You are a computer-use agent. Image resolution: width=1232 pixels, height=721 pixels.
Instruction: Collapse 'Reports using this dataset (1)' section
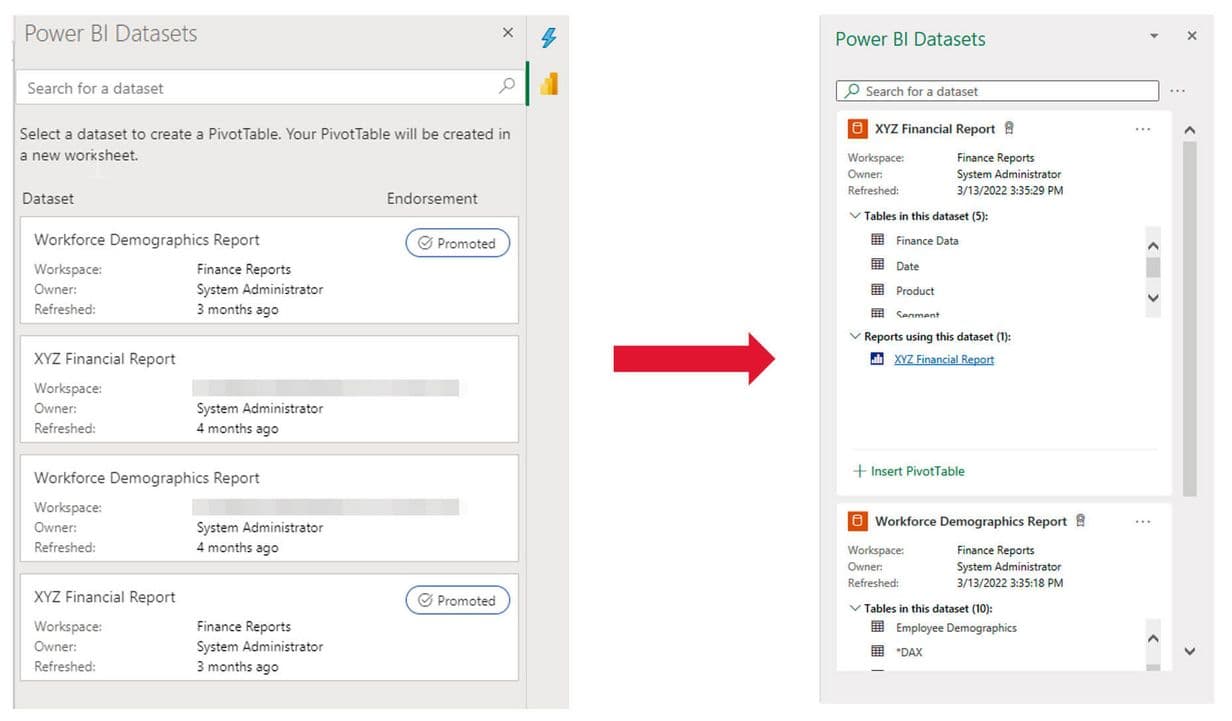coord(855,337)
